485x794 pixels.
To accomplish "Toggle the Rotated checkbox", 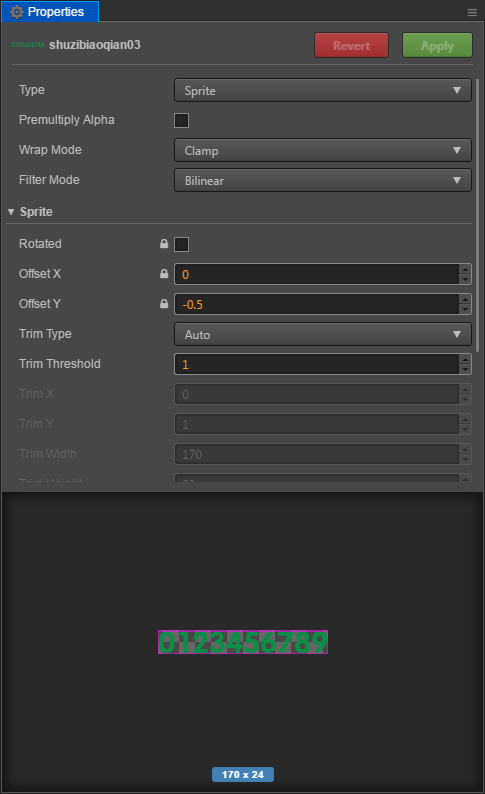I will (181, 244).
